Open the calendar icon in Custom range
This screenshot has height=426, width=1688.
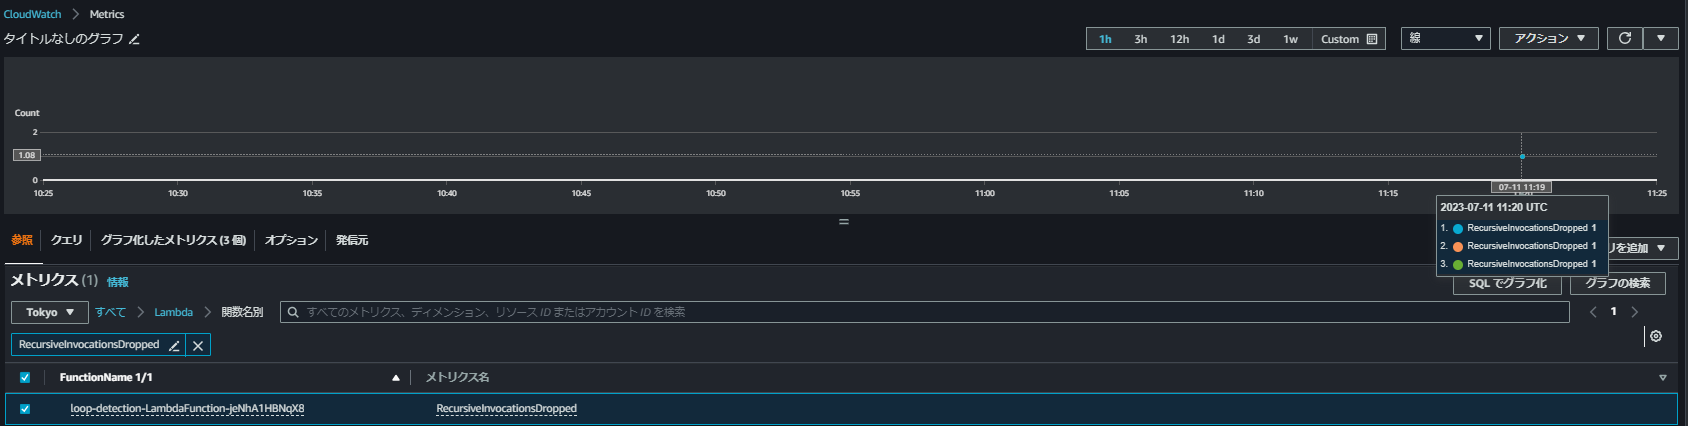(1372, 39)
